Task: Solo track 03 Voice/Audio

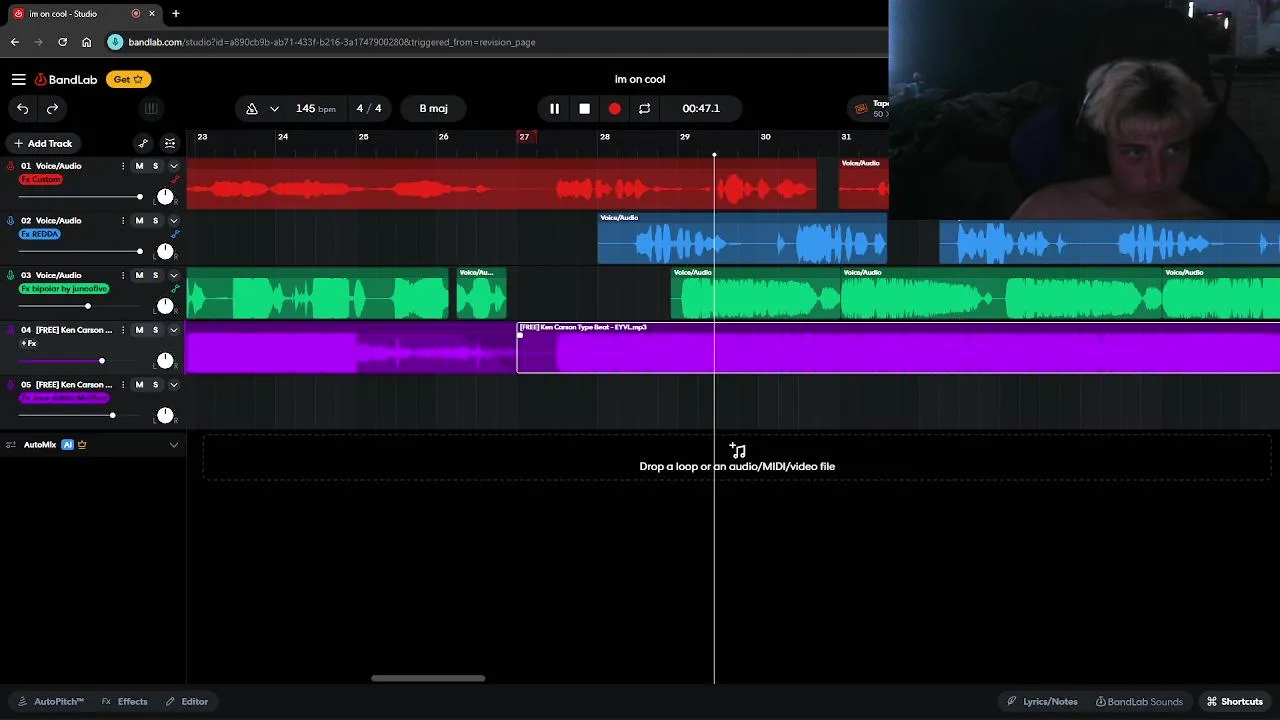Action: coord(155,275)
